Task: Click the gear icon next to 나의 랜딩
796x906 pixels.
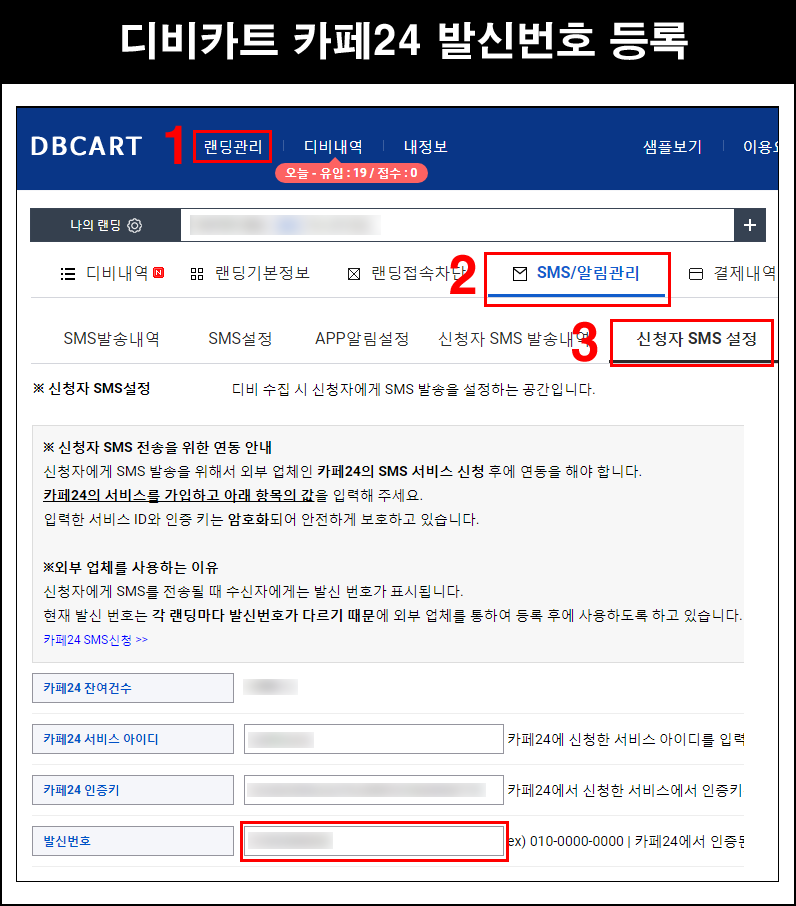Action: [x=135, y=226]
